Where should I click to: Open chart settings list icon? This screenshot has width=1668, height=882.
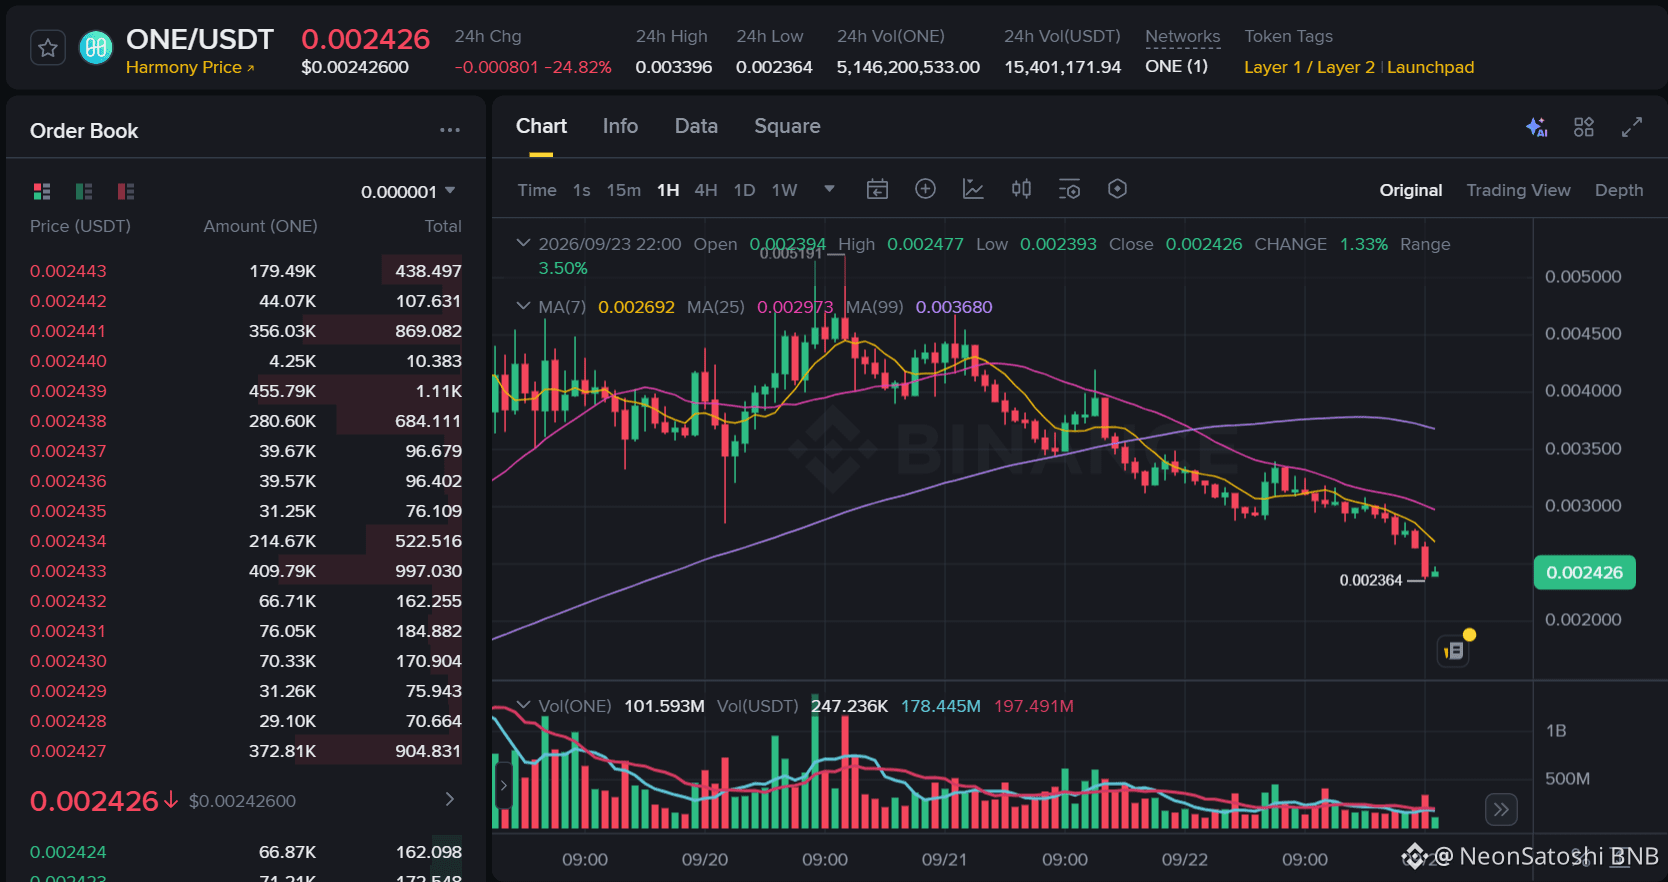click(x=1069, y=189)
